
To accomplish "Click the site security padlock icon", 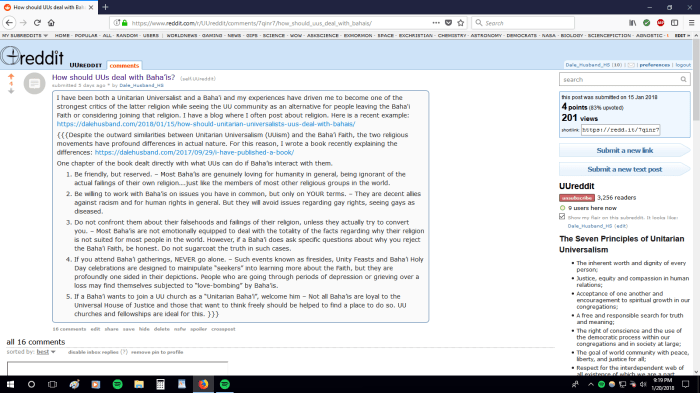I will tap(125, 23).
